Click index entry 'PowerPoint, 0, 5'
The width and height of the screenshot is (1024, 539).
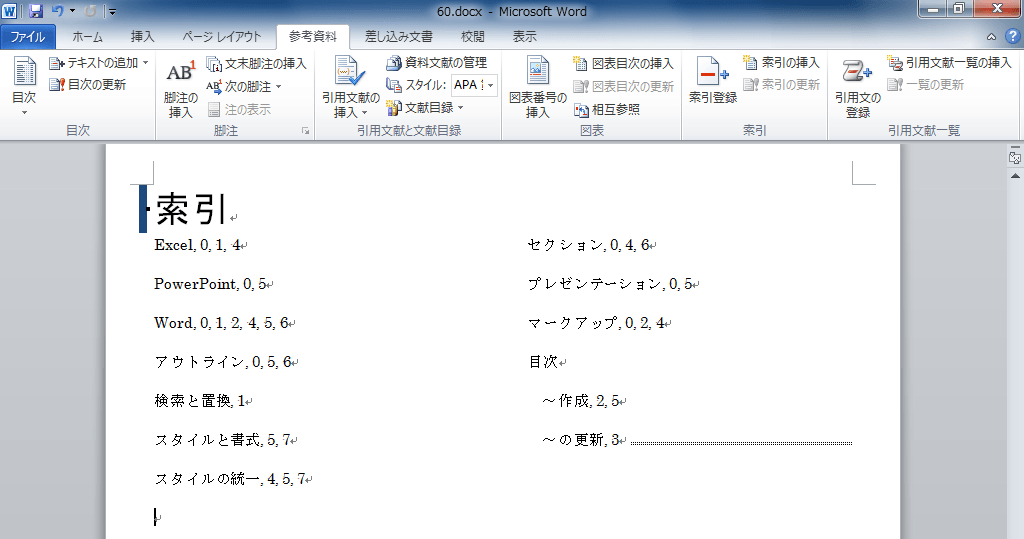(x=210, y=284)
